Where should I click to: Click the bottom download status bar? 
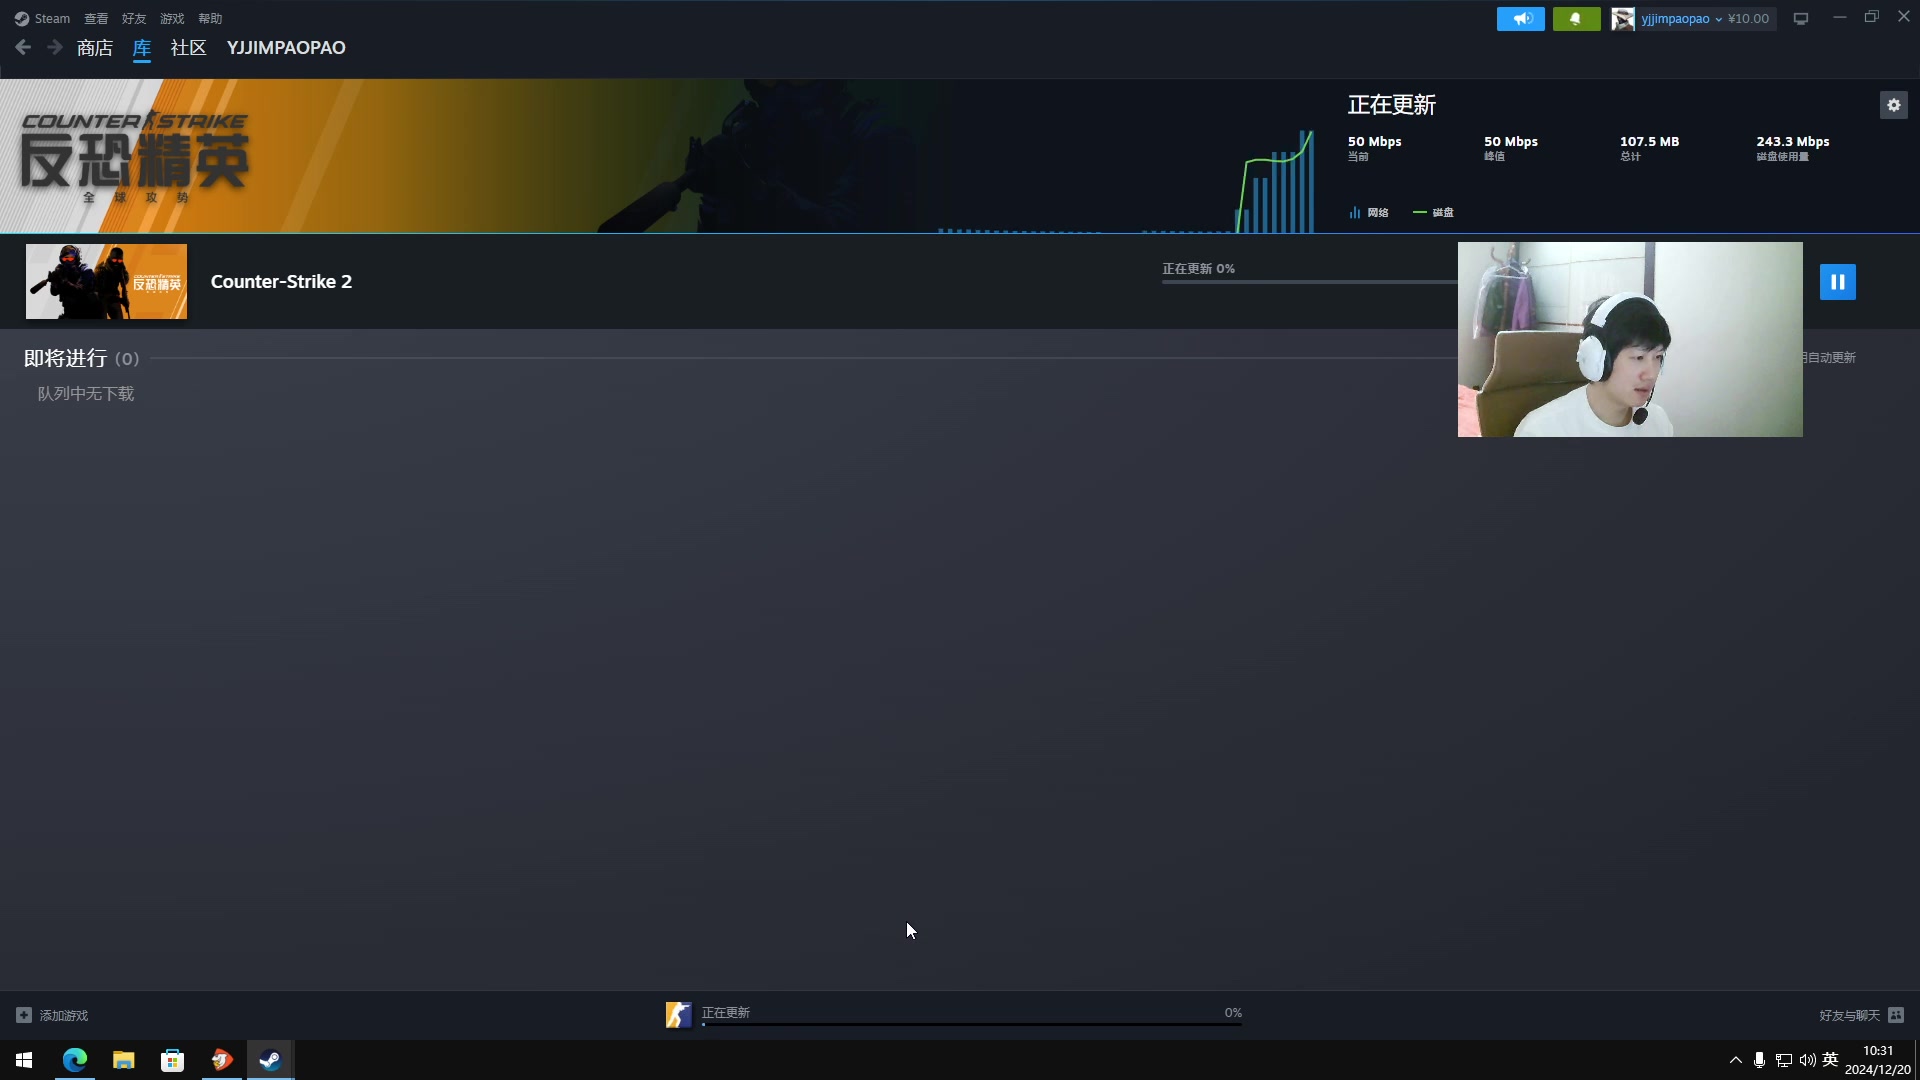(x=954, y=1015)
